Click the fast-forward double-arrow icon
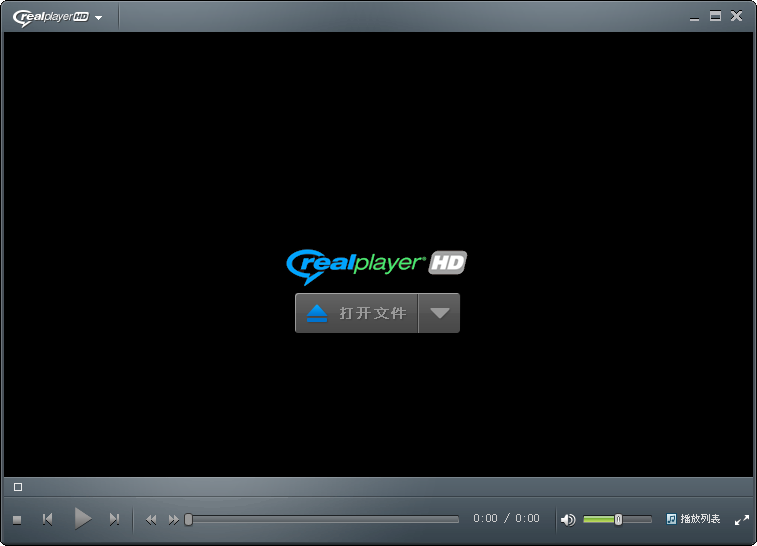 coord(173,519)
